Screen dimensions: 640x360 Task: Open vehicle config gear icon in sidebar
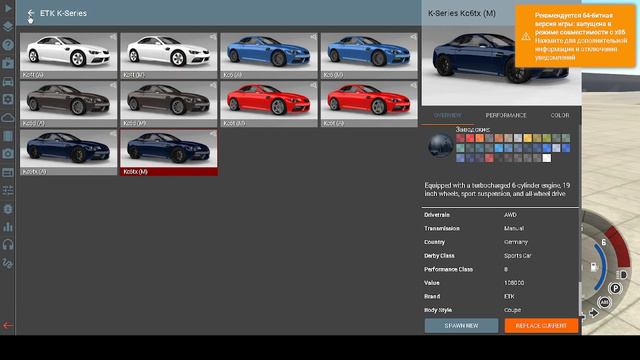click(8, 100)
